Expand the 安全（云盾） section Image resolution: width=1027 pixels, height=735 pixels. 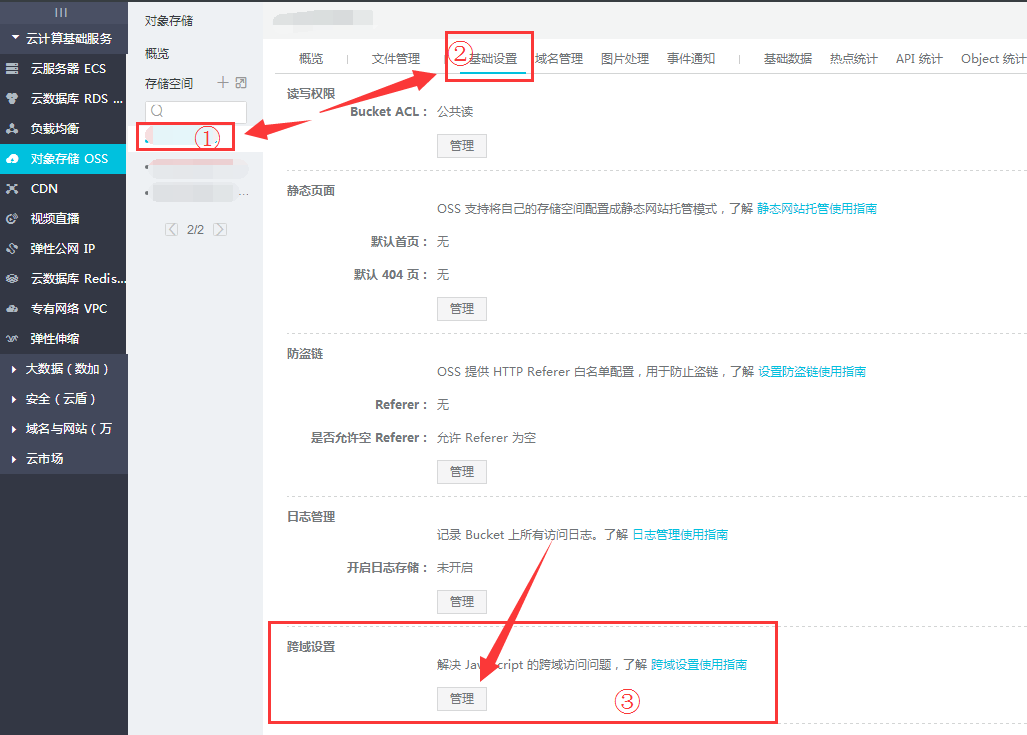point(14,399)
